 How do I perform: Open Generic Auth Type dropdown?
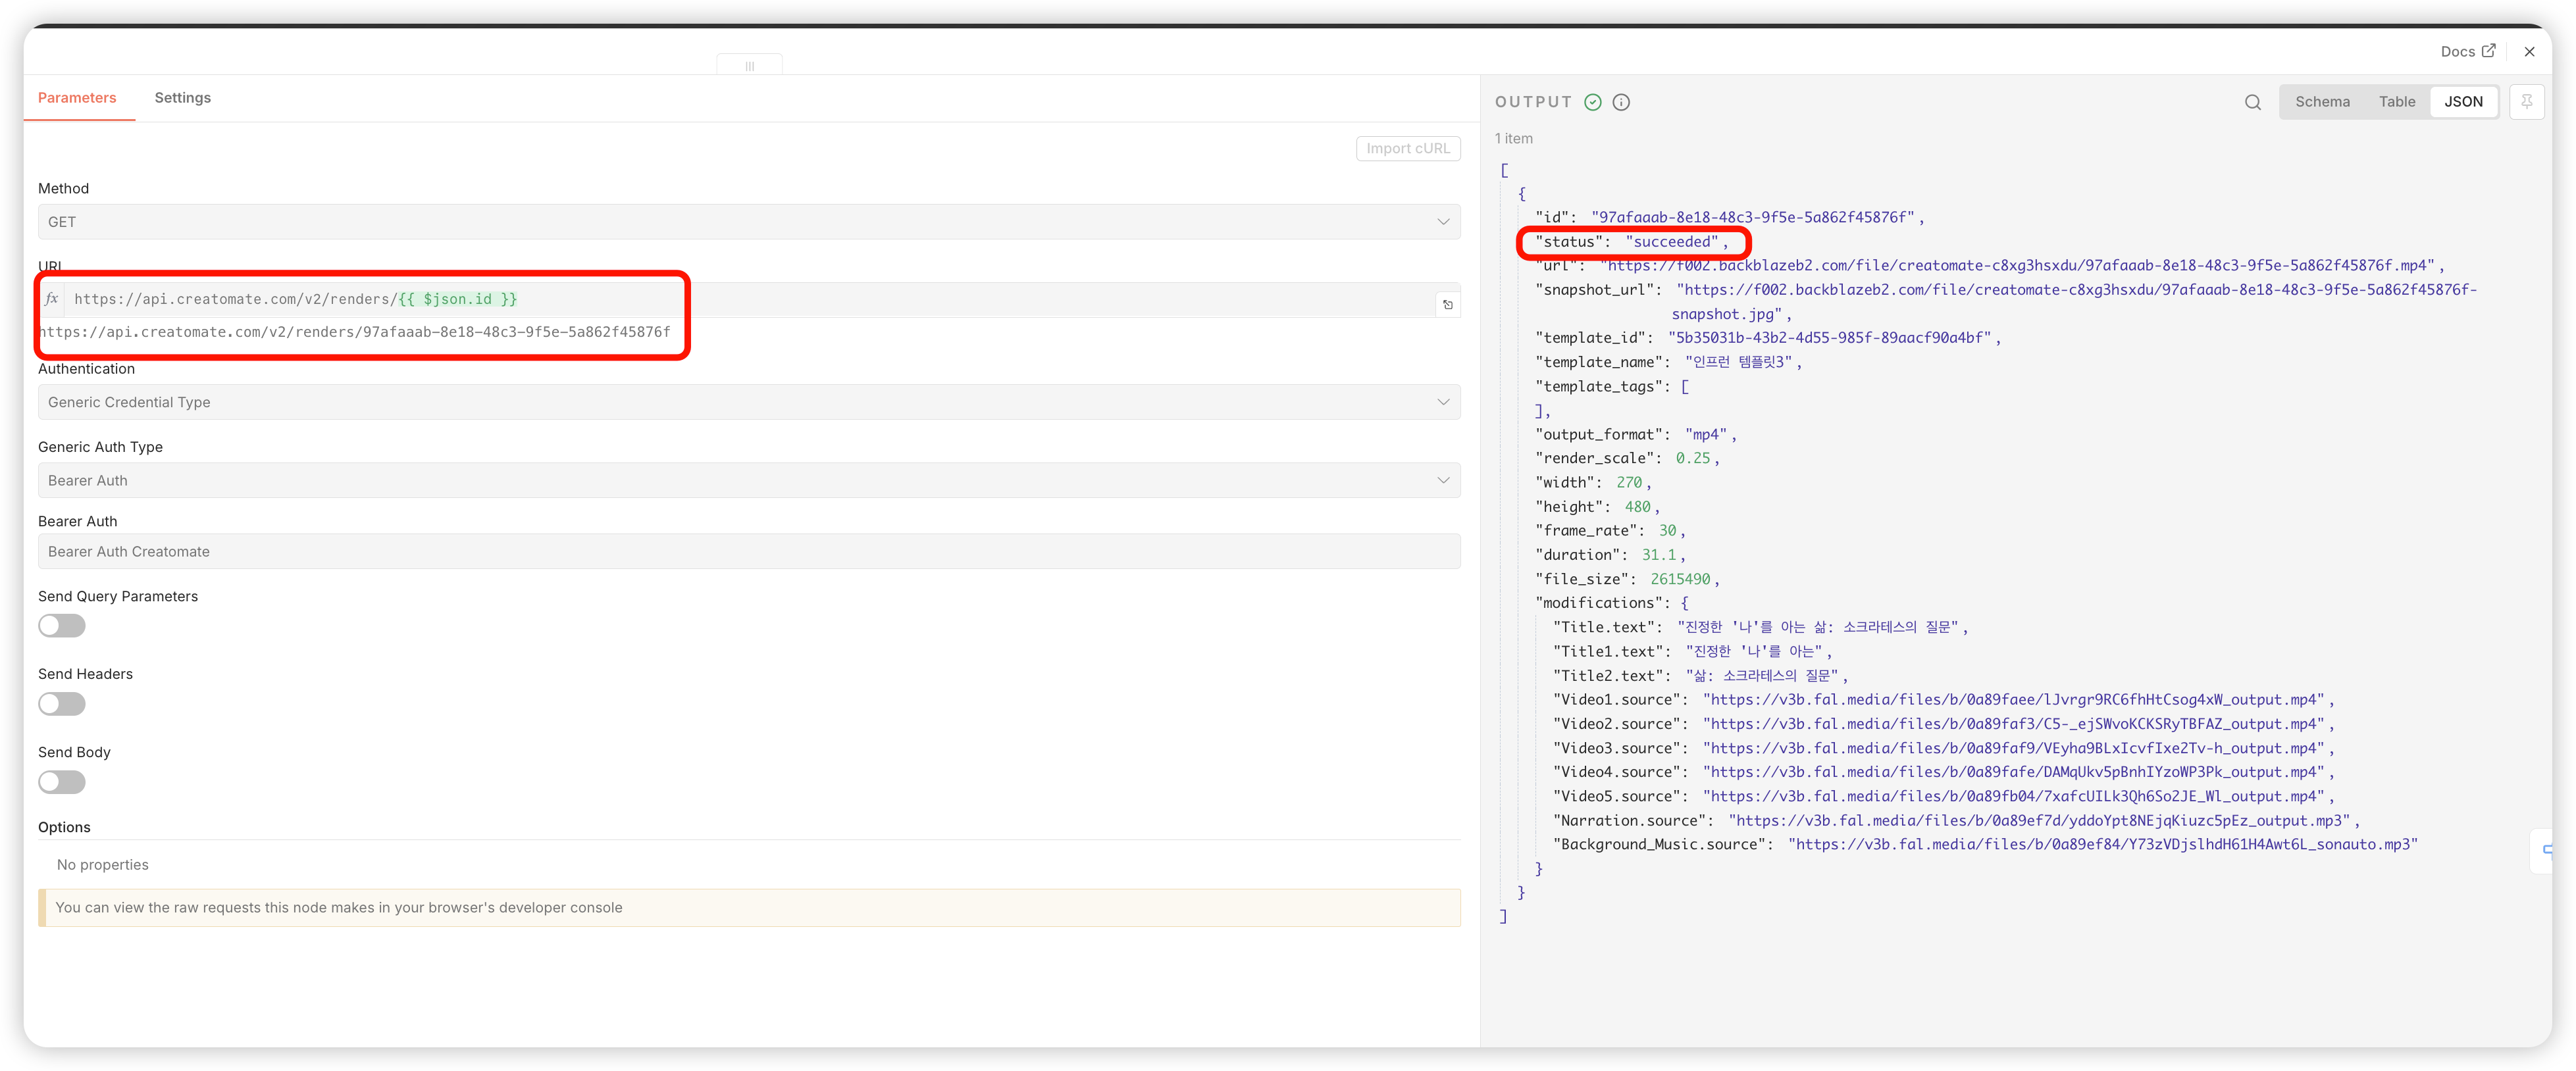click(748, 480)
